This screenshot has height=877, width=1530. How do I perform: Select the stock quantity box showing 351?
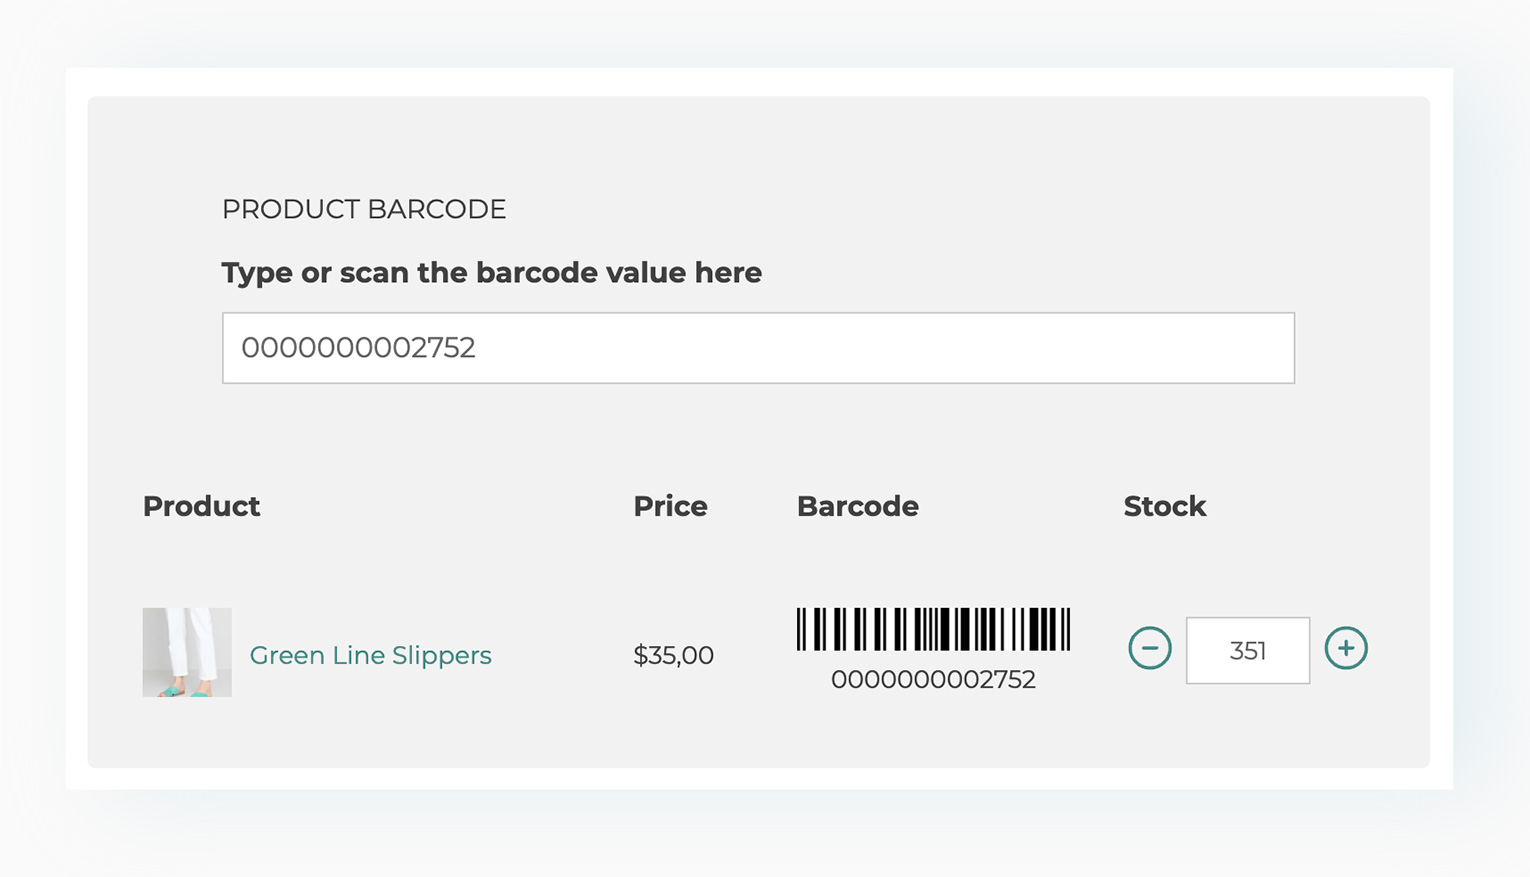click(x=1247, y=650)
